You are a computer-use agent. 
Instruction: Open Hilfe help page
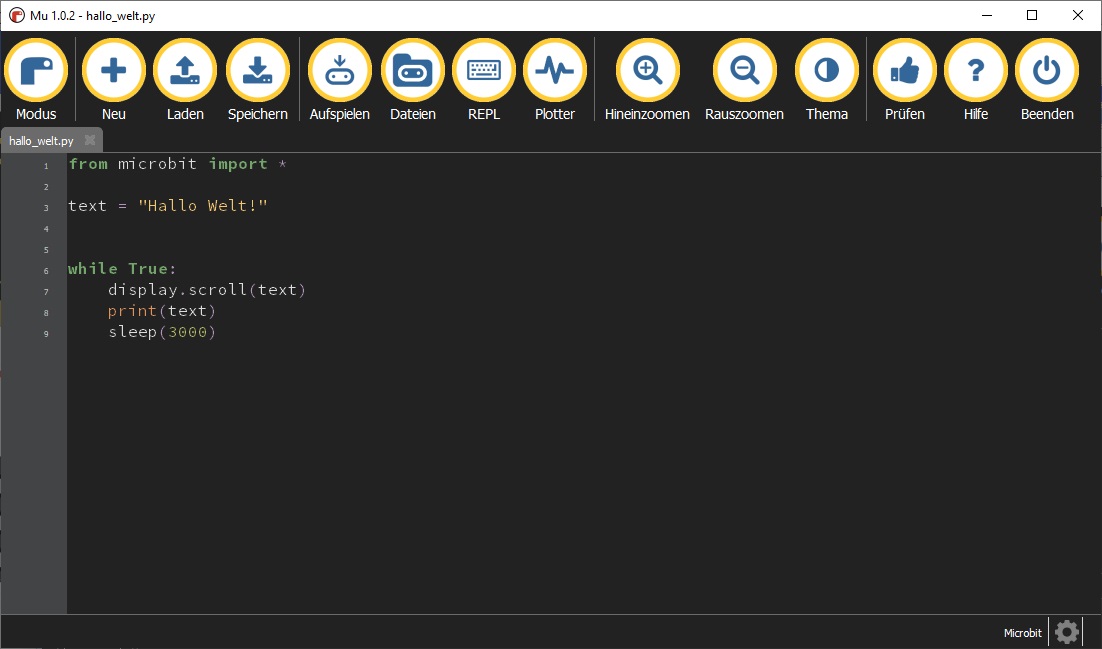pyautogui.click(x=975, y=80)
